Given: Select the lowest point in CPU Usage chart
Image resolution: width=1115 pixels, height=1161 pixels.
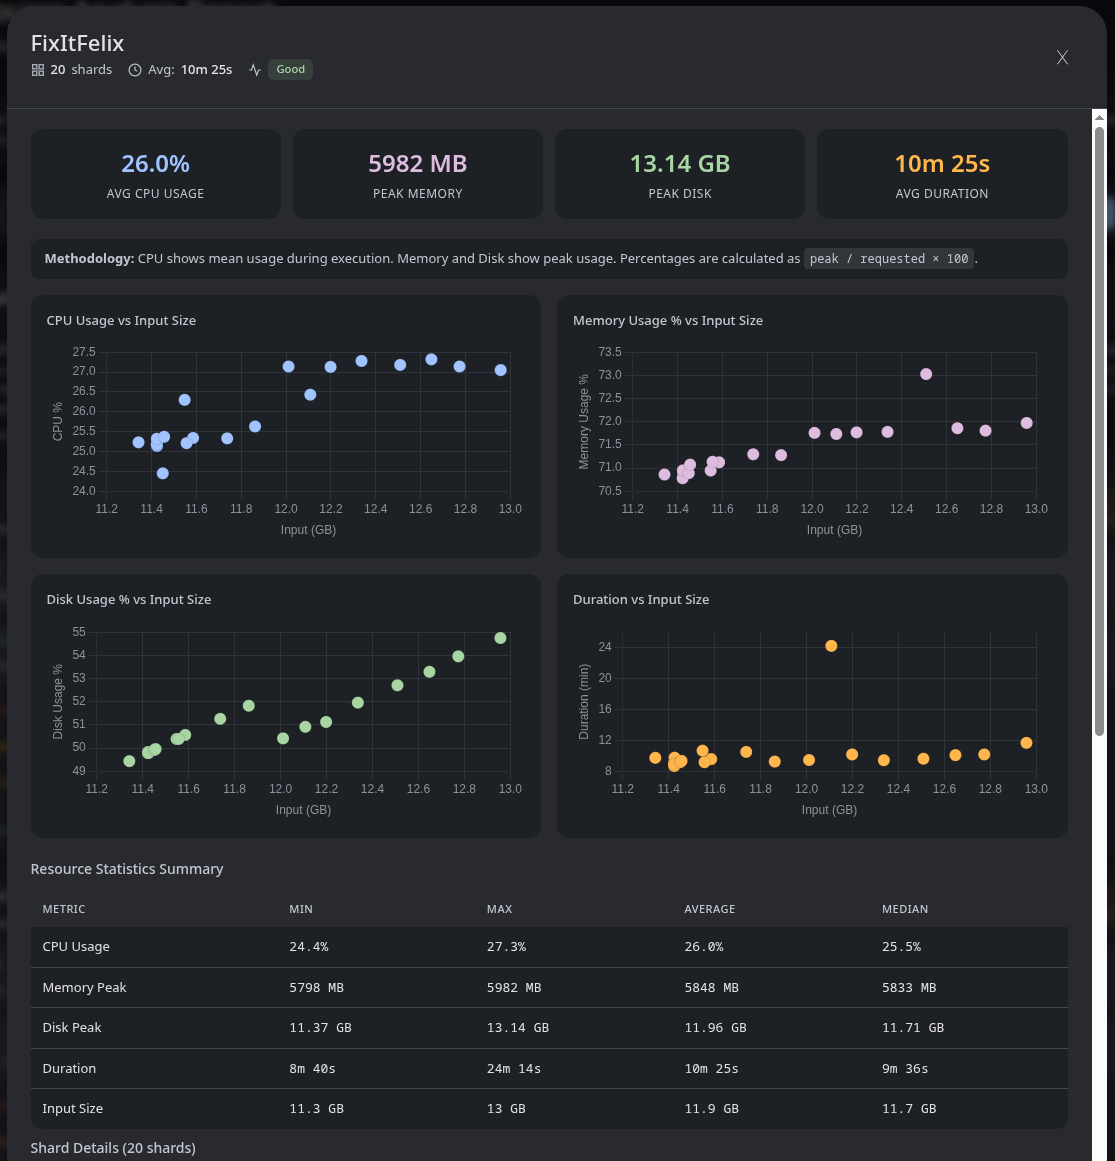Looking at the screenshot, I should click(163, 473).
